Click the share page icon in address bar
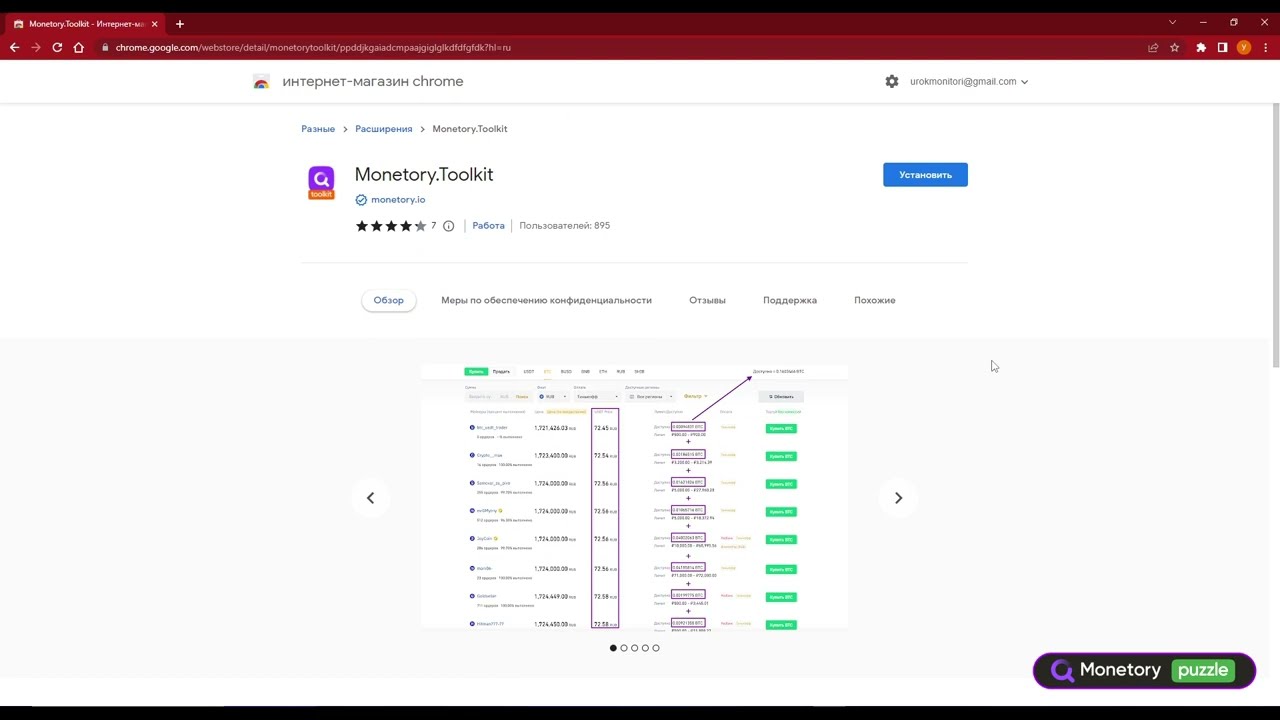 point(1153,47)
